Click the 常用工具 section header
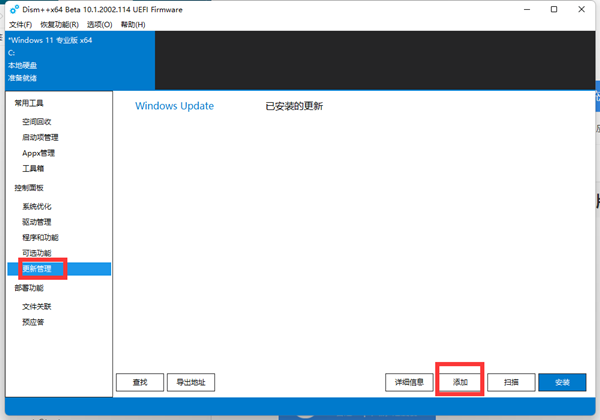This screenshot has height=420, width=600. coord(29,103)
